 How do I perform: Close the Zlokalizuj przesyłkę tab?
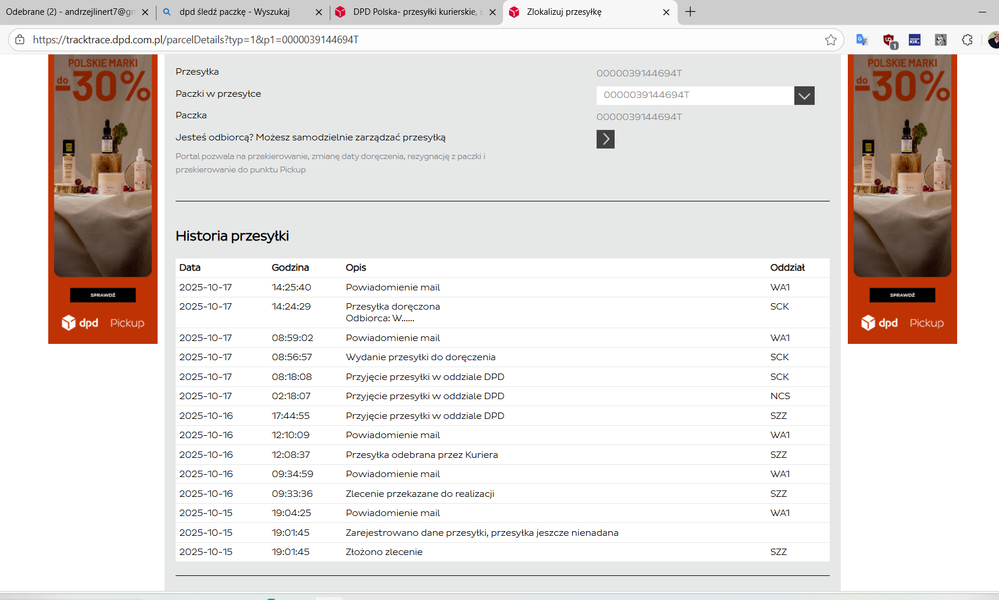point(667,12)
